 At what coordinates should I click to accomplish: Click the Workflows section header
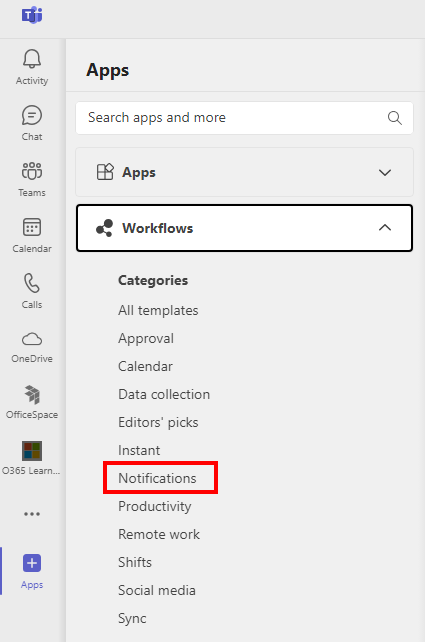click(244, 228)
